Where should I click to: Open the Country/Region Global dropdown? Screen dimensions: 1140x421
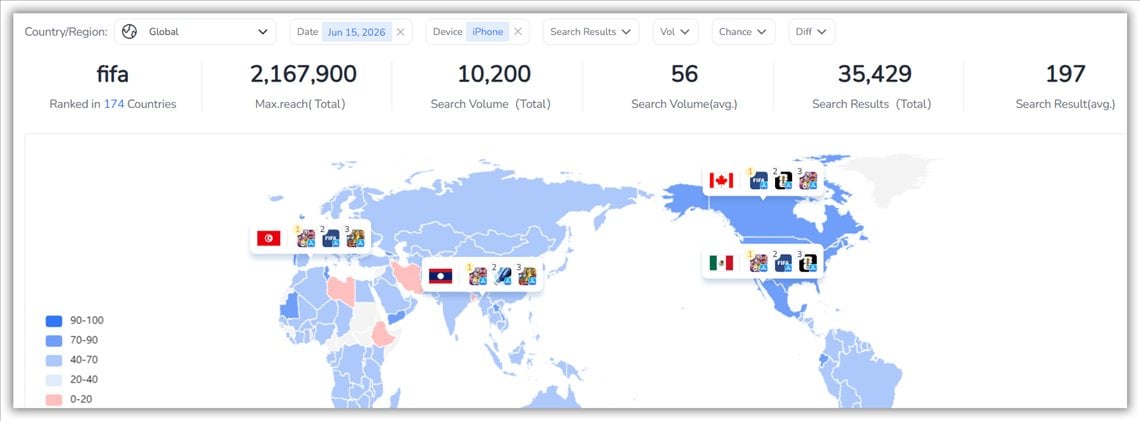(196, 32)
